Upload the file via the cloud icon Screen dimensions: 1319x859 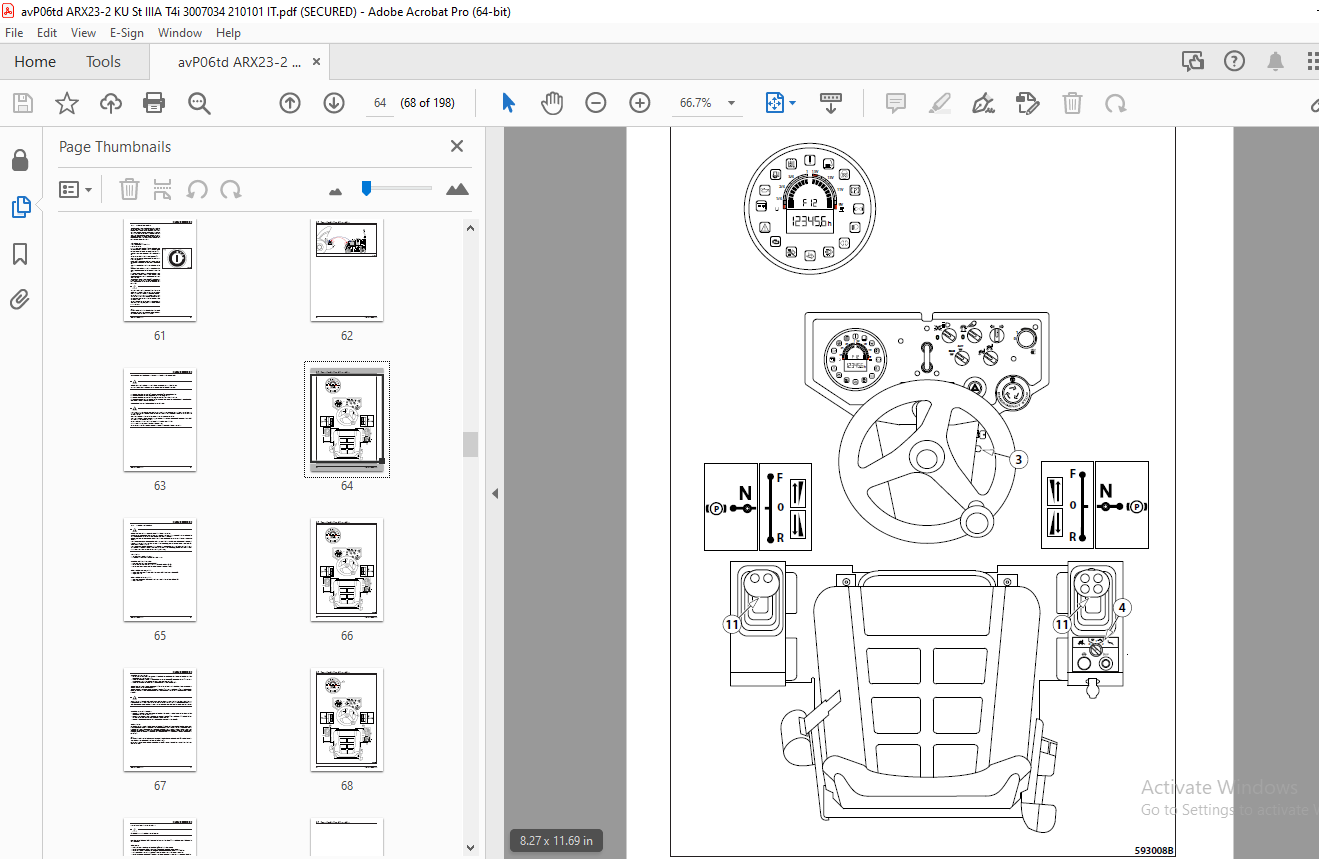(110, 103)
